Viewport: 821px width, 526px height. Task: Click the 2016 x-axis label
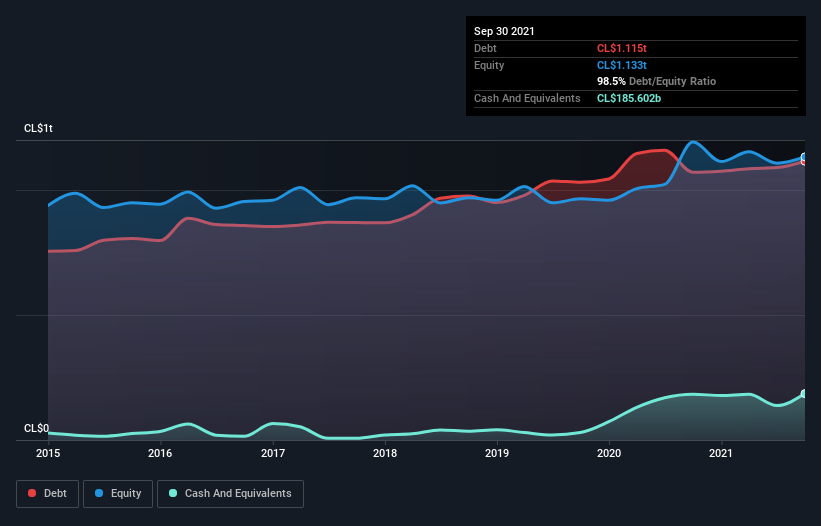coord(160,453)
